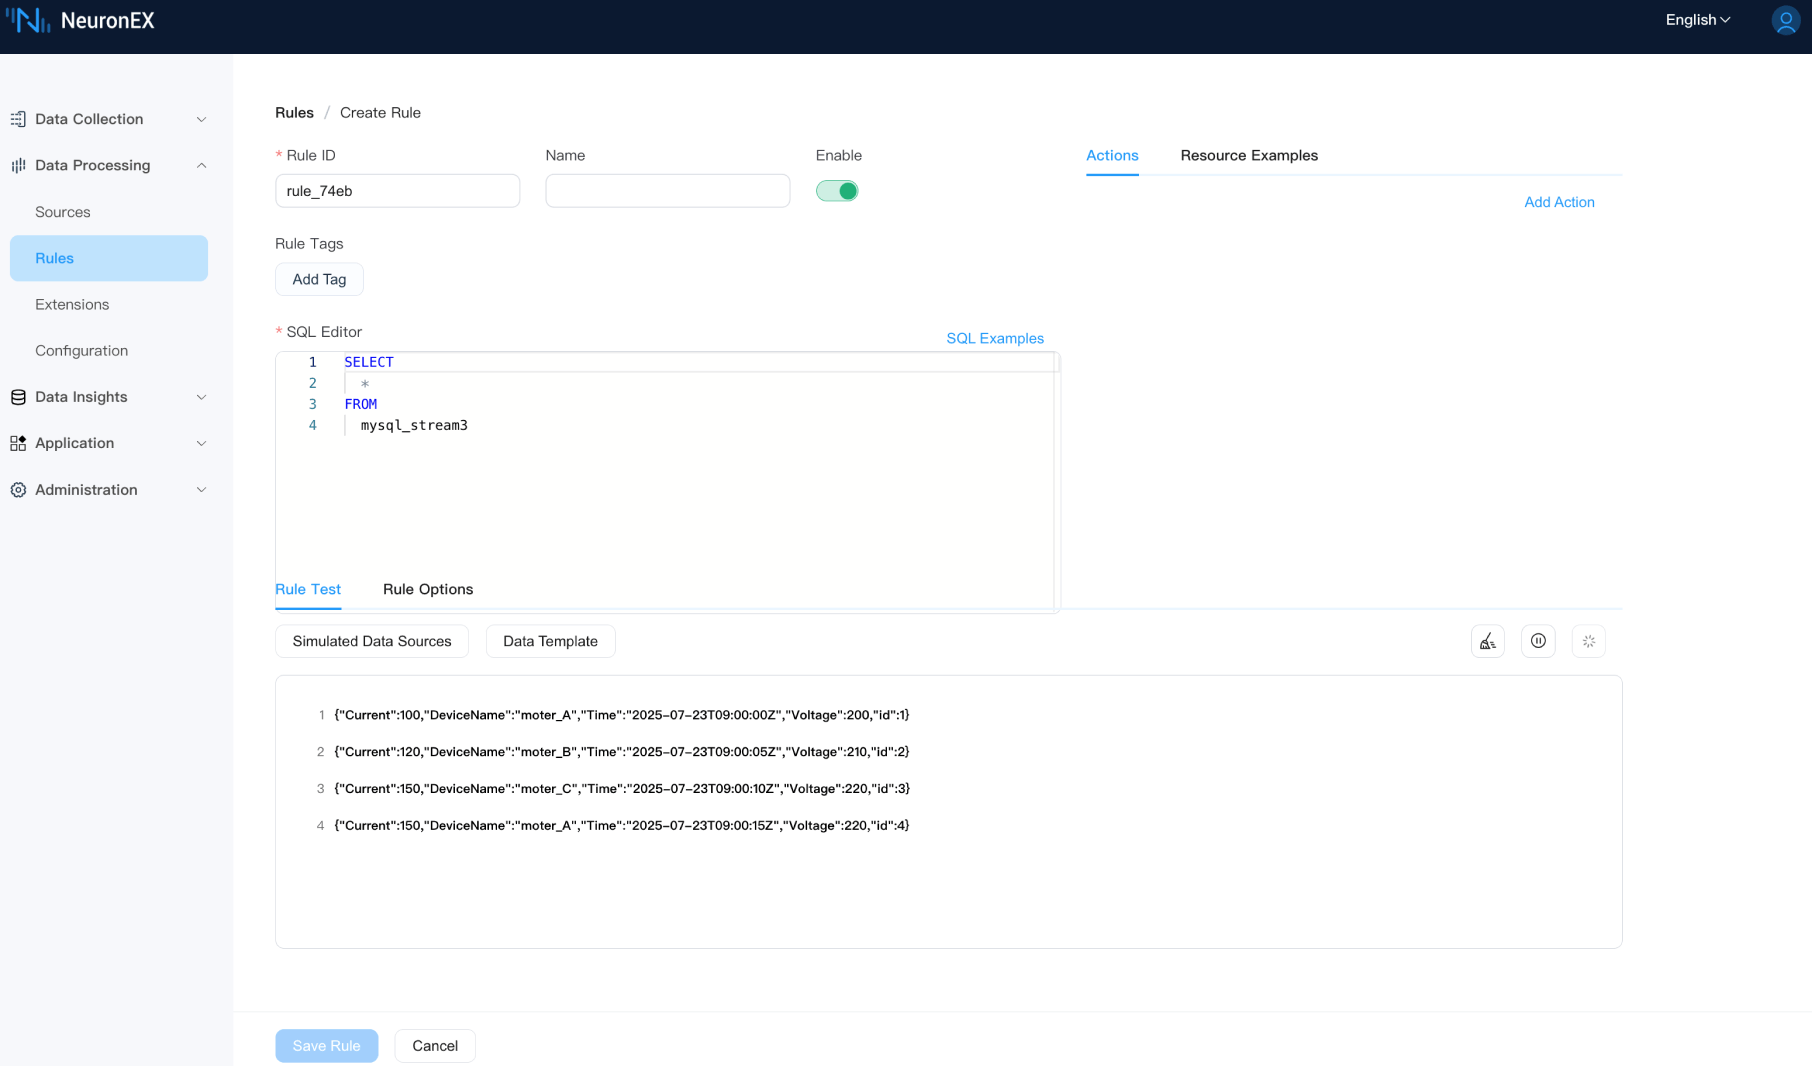Collapse the Data Processing menu chevron
This screenshot has width=1812, height=1066.
[201, 166]
